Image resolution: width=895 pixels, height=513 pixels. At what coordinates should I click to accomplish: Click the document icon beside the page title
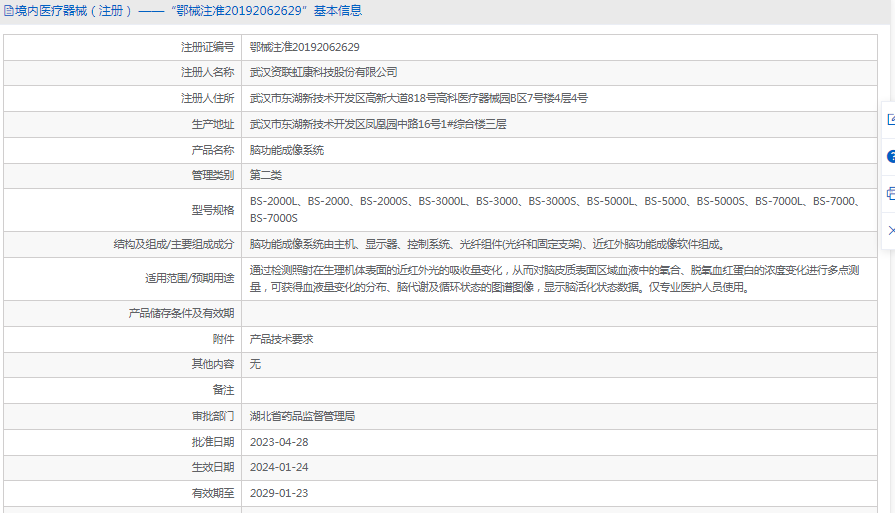[x=9, y=11]
